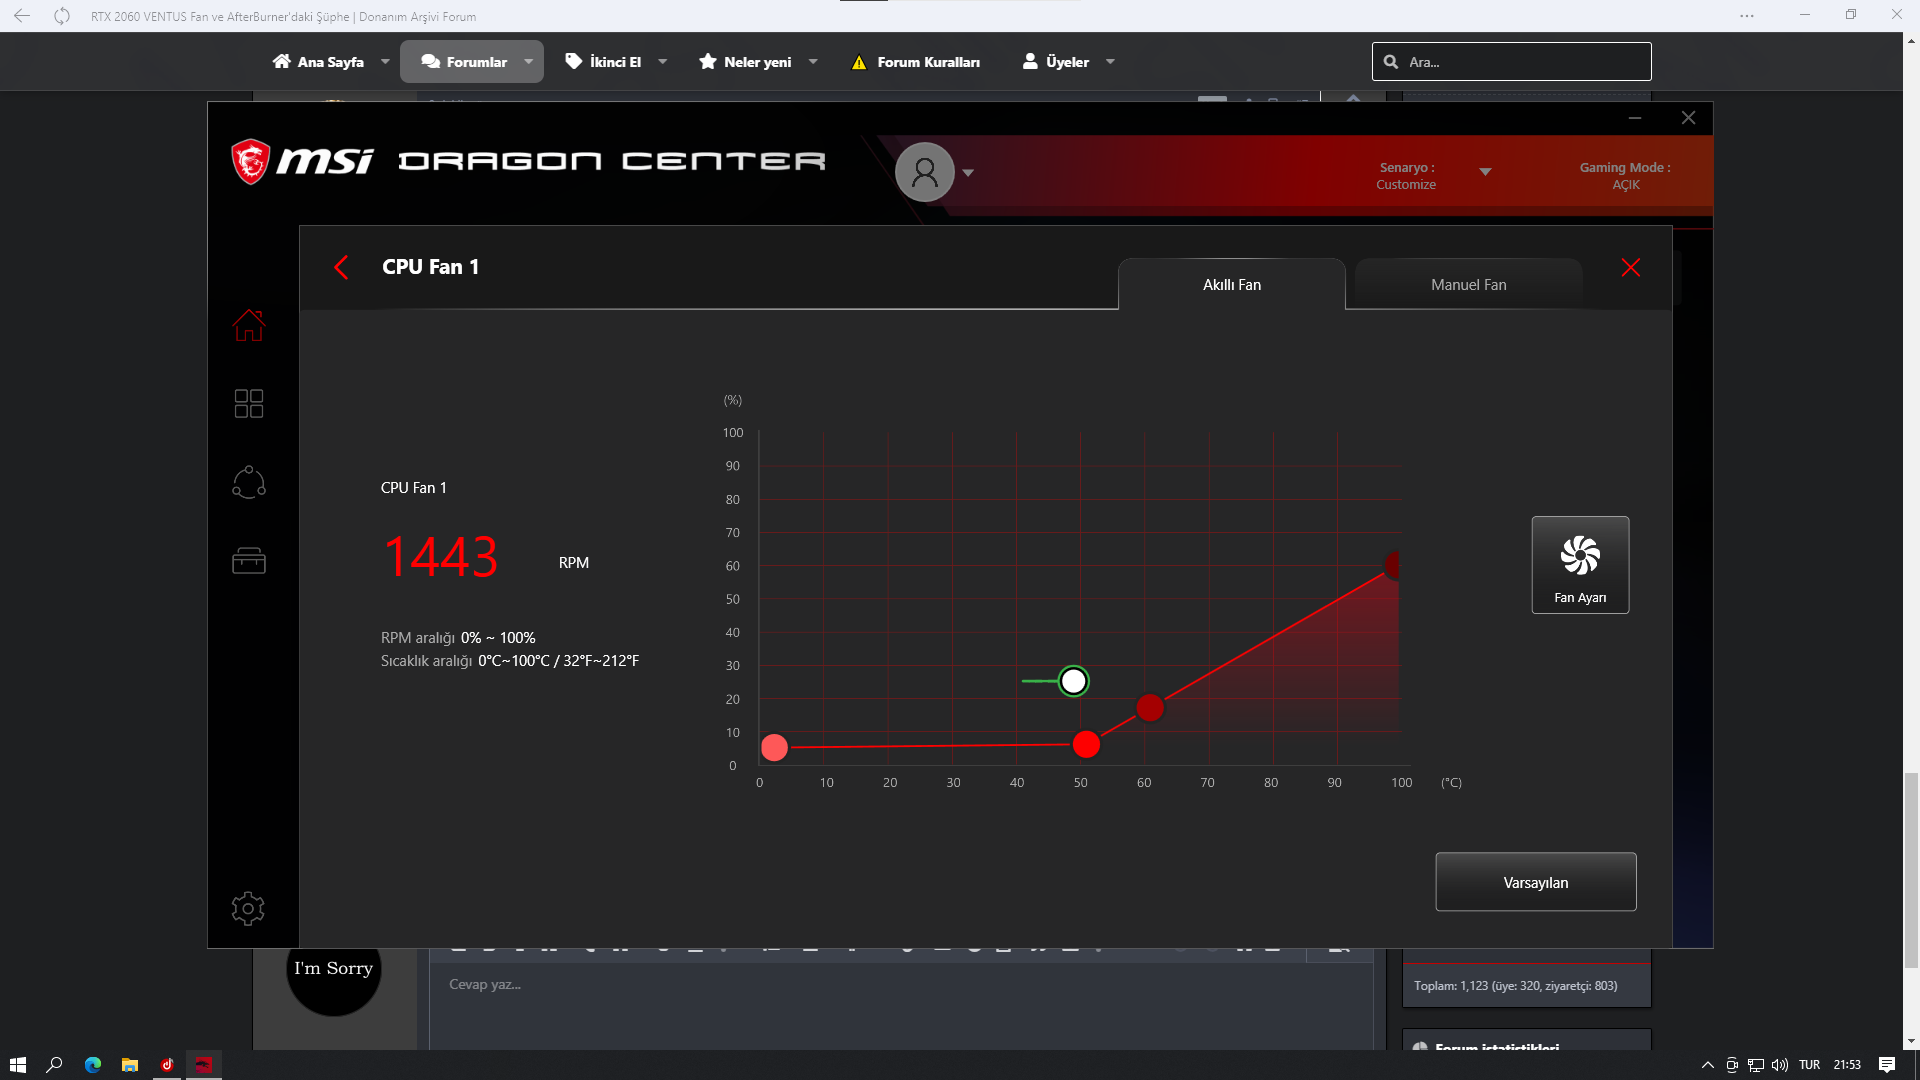This screenshot has height=1080, width=1920.
Task: Click the browser page vertical scrollbar
Action: point(1911,870)
